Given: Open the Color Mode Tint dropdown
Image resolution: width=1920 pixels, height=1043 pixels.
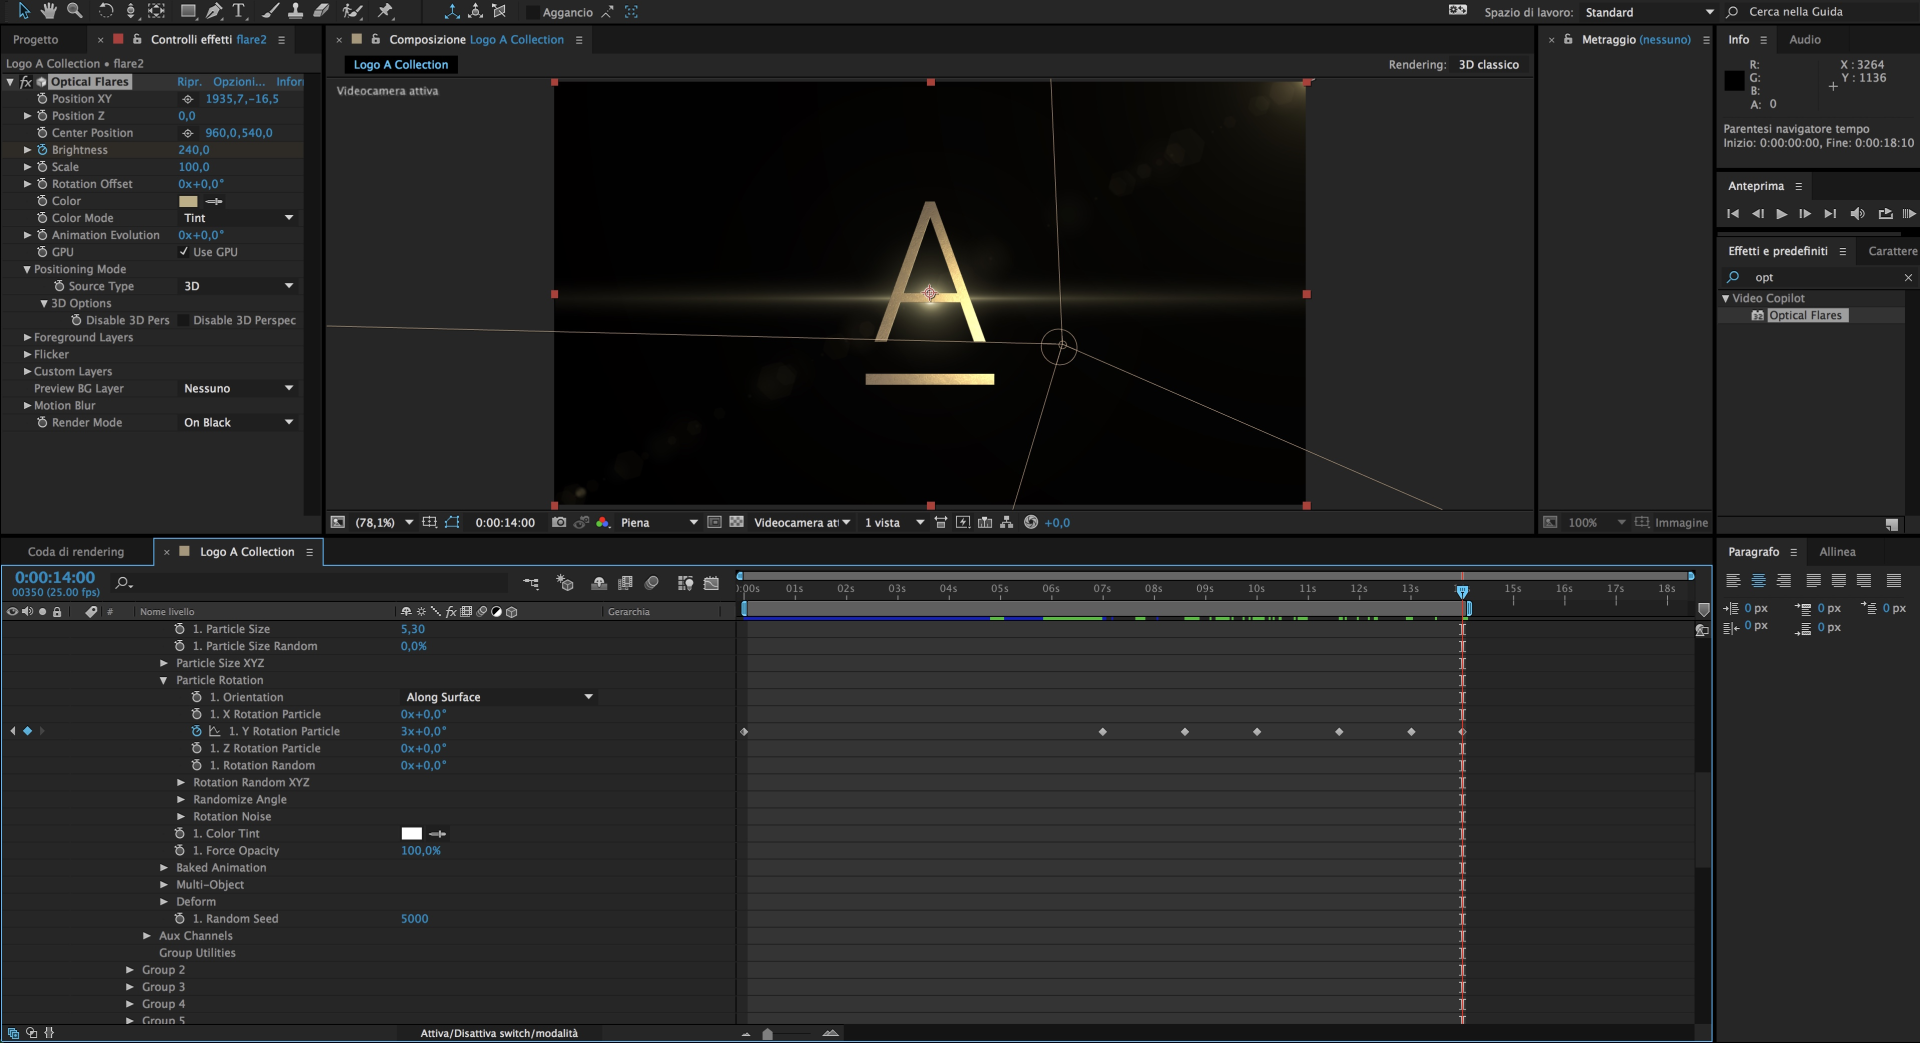Looking at the screenshot, I should pos(238,218).
